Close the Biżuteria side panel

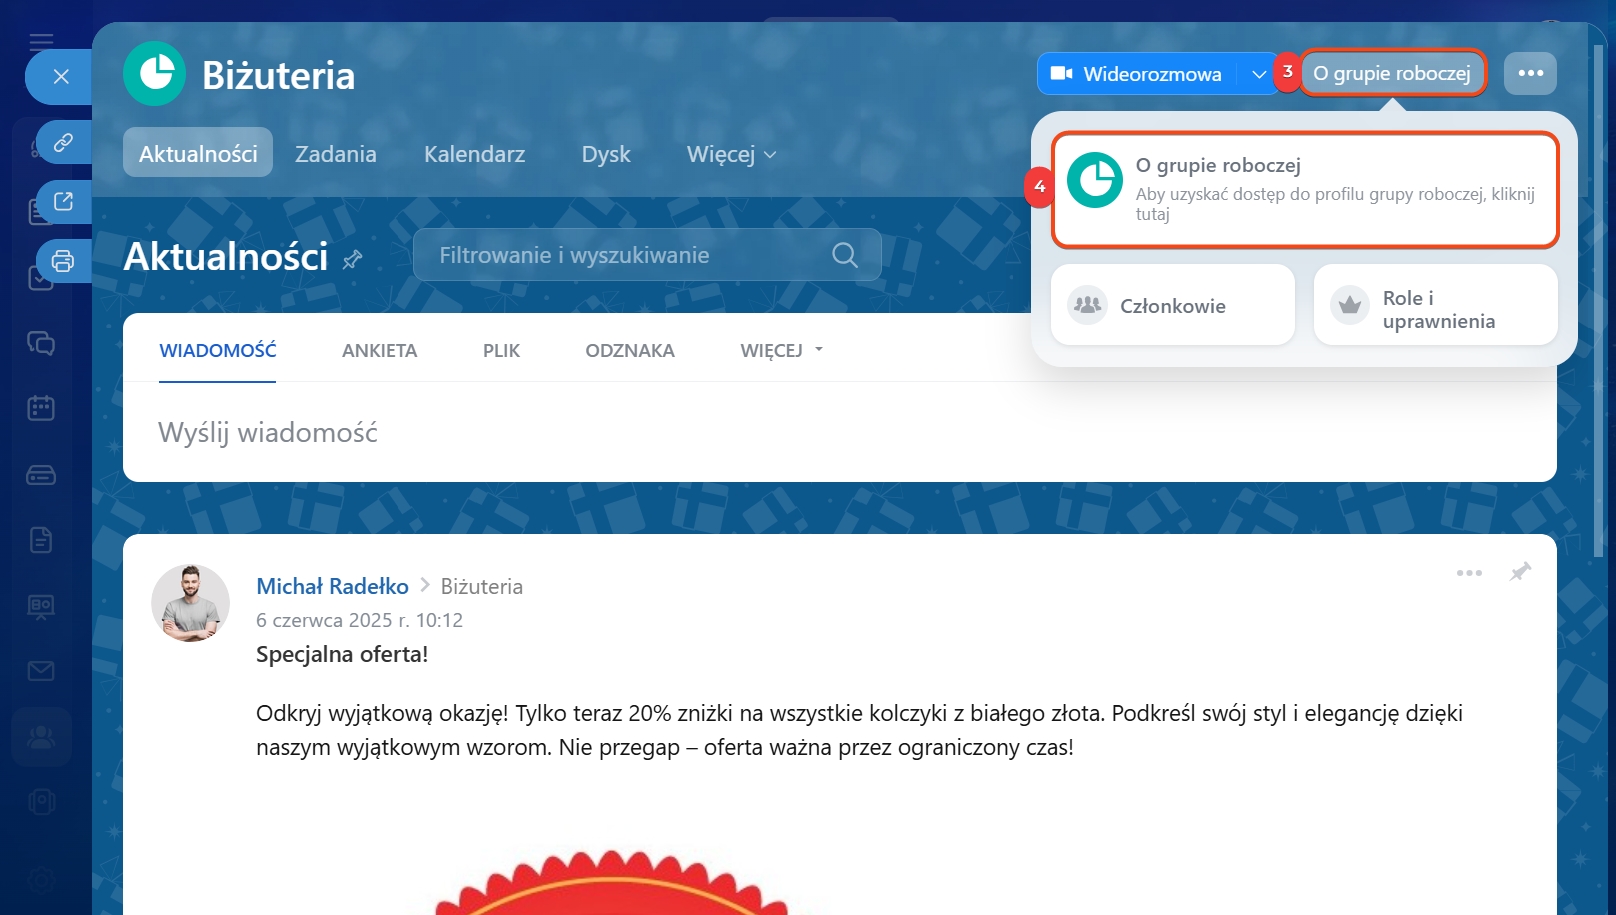point(61,77)
